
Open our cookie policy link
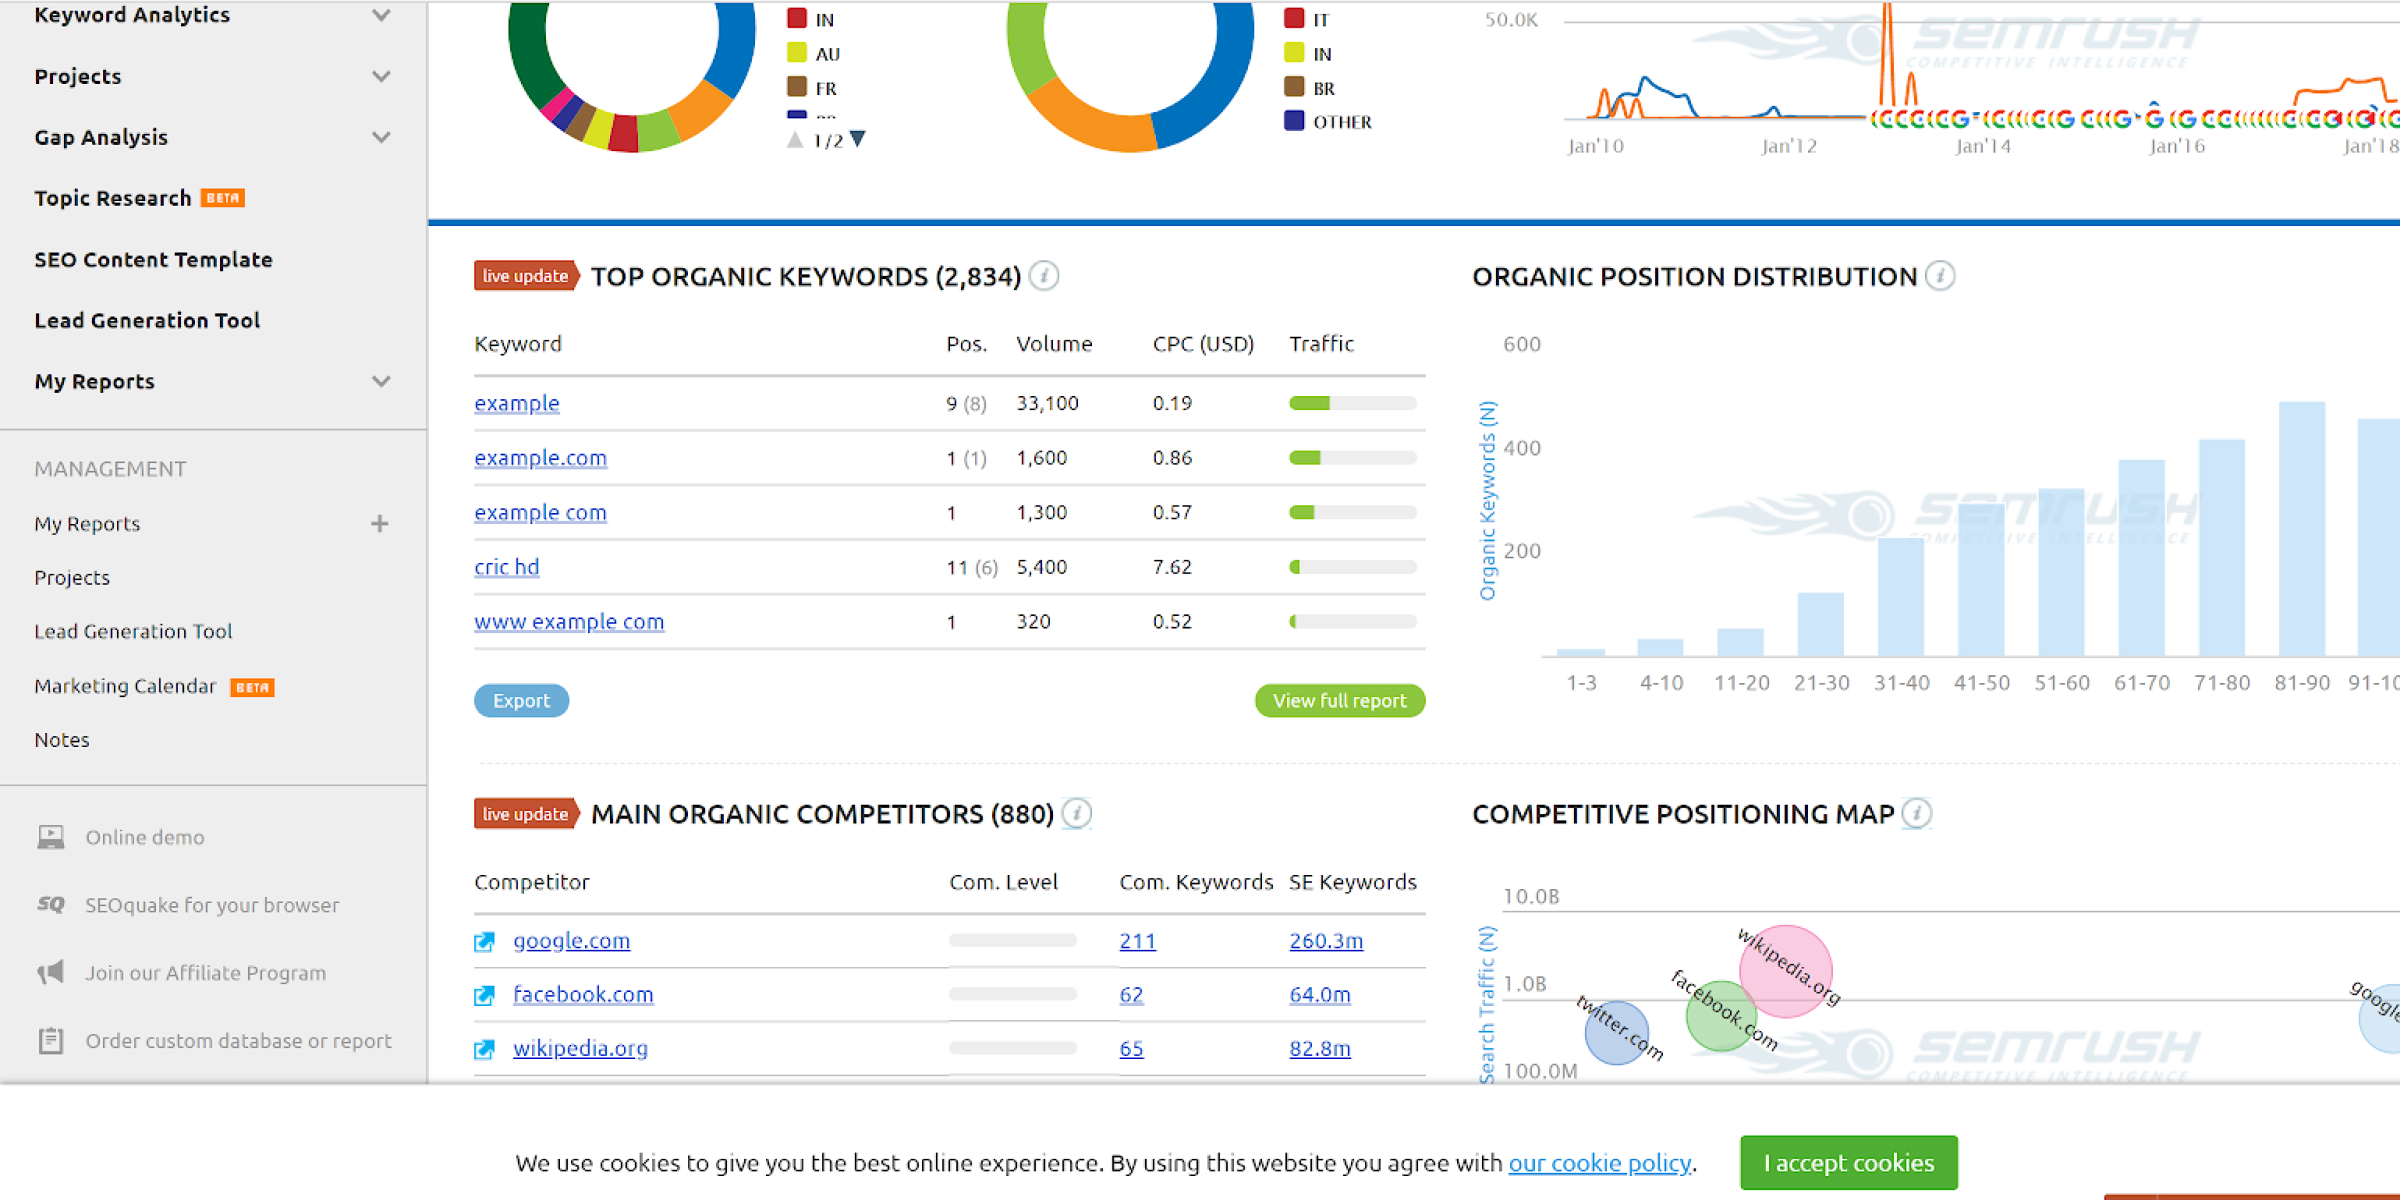tap(1600, 1163)
